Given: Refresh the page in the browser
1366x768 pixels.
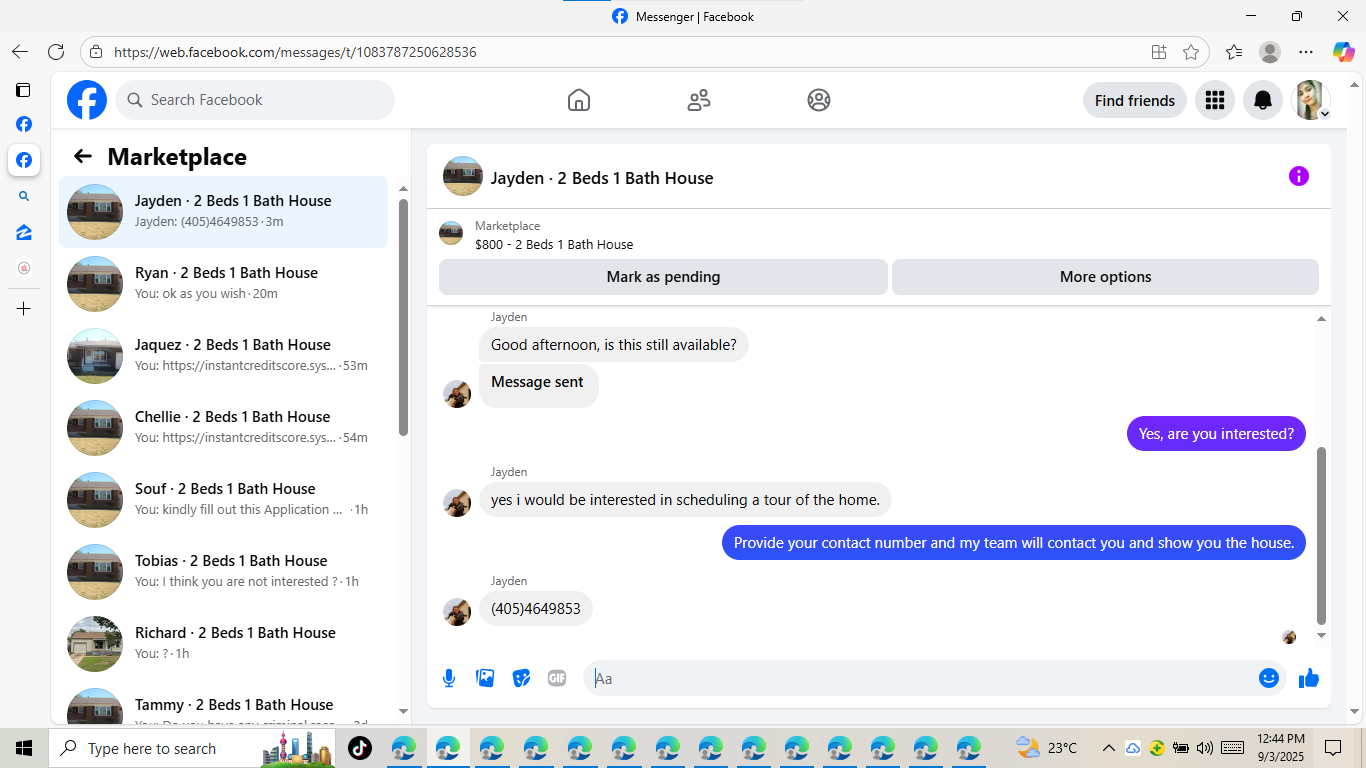Looking at the screenshot, I should pos(56,52).
